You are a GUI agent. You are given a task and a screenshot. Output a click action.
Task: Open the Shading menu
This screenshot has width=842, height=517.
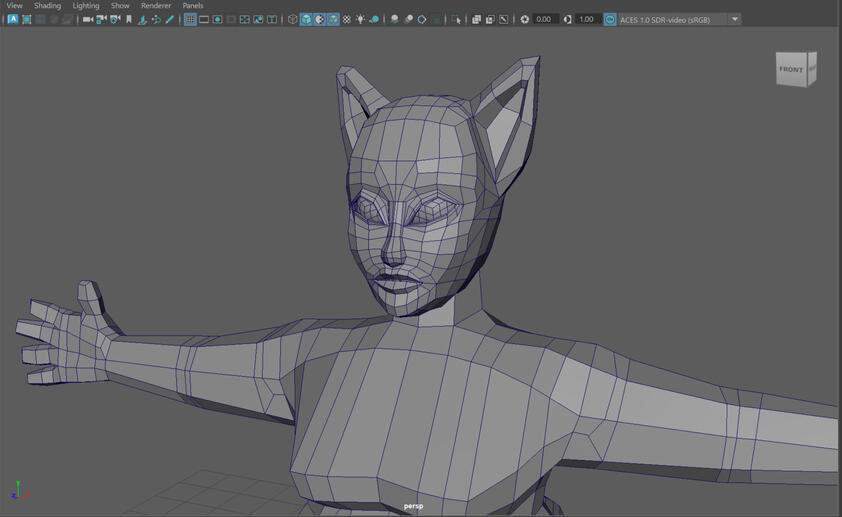tap(47, 6)
